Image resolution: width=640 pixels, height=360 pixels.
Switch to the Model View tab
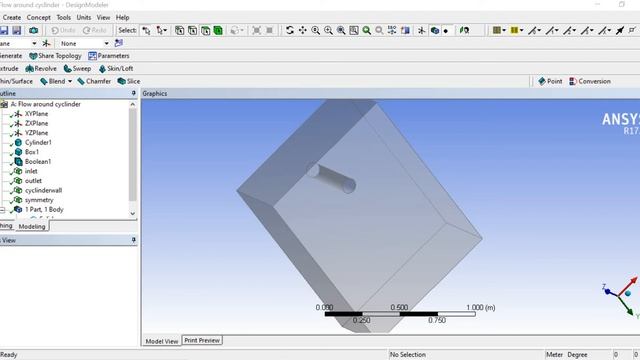pyautogui.click(x=162, y=341)
